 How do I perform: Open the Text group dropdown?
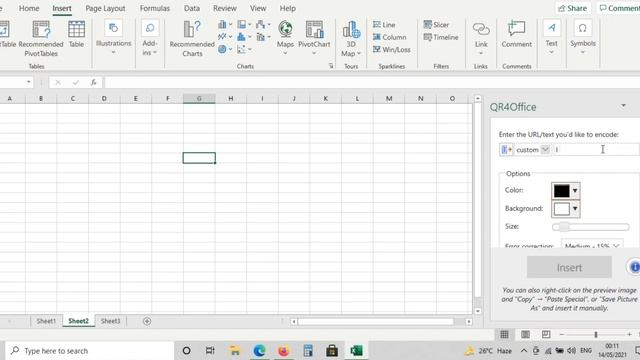[x=551, y=38]
